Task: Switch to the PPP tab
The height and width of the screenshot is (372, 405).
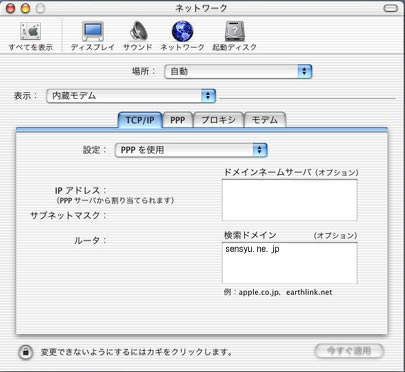Action: [177, 120]
